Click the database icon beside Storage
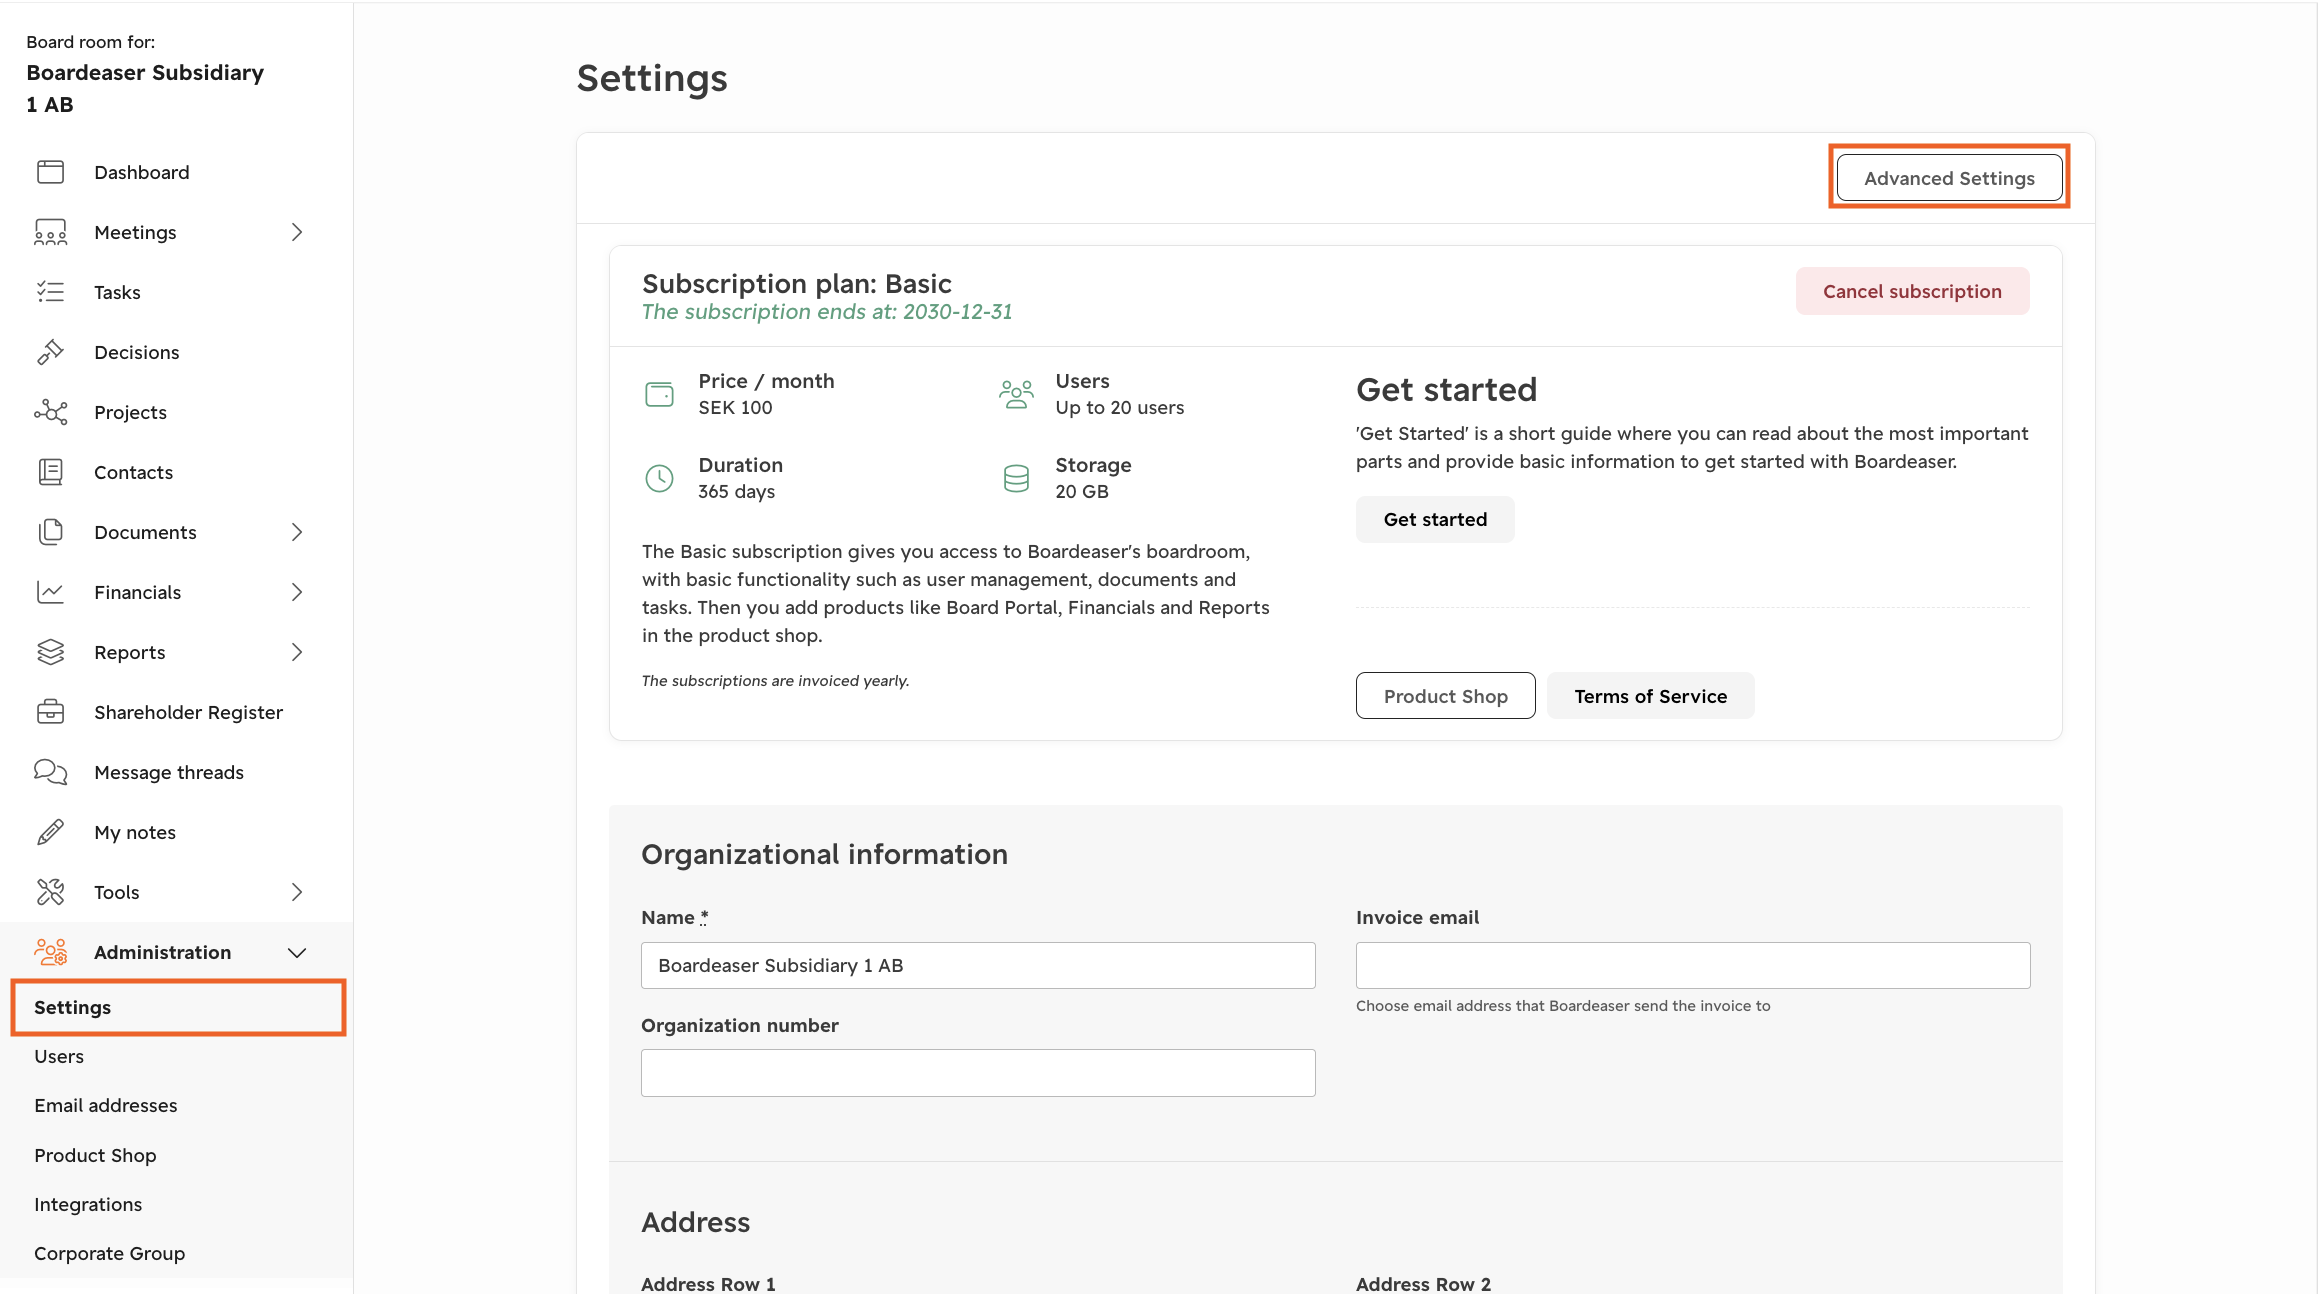The height and width of the screenshot is (1294, 2318). coord(1016,478)
